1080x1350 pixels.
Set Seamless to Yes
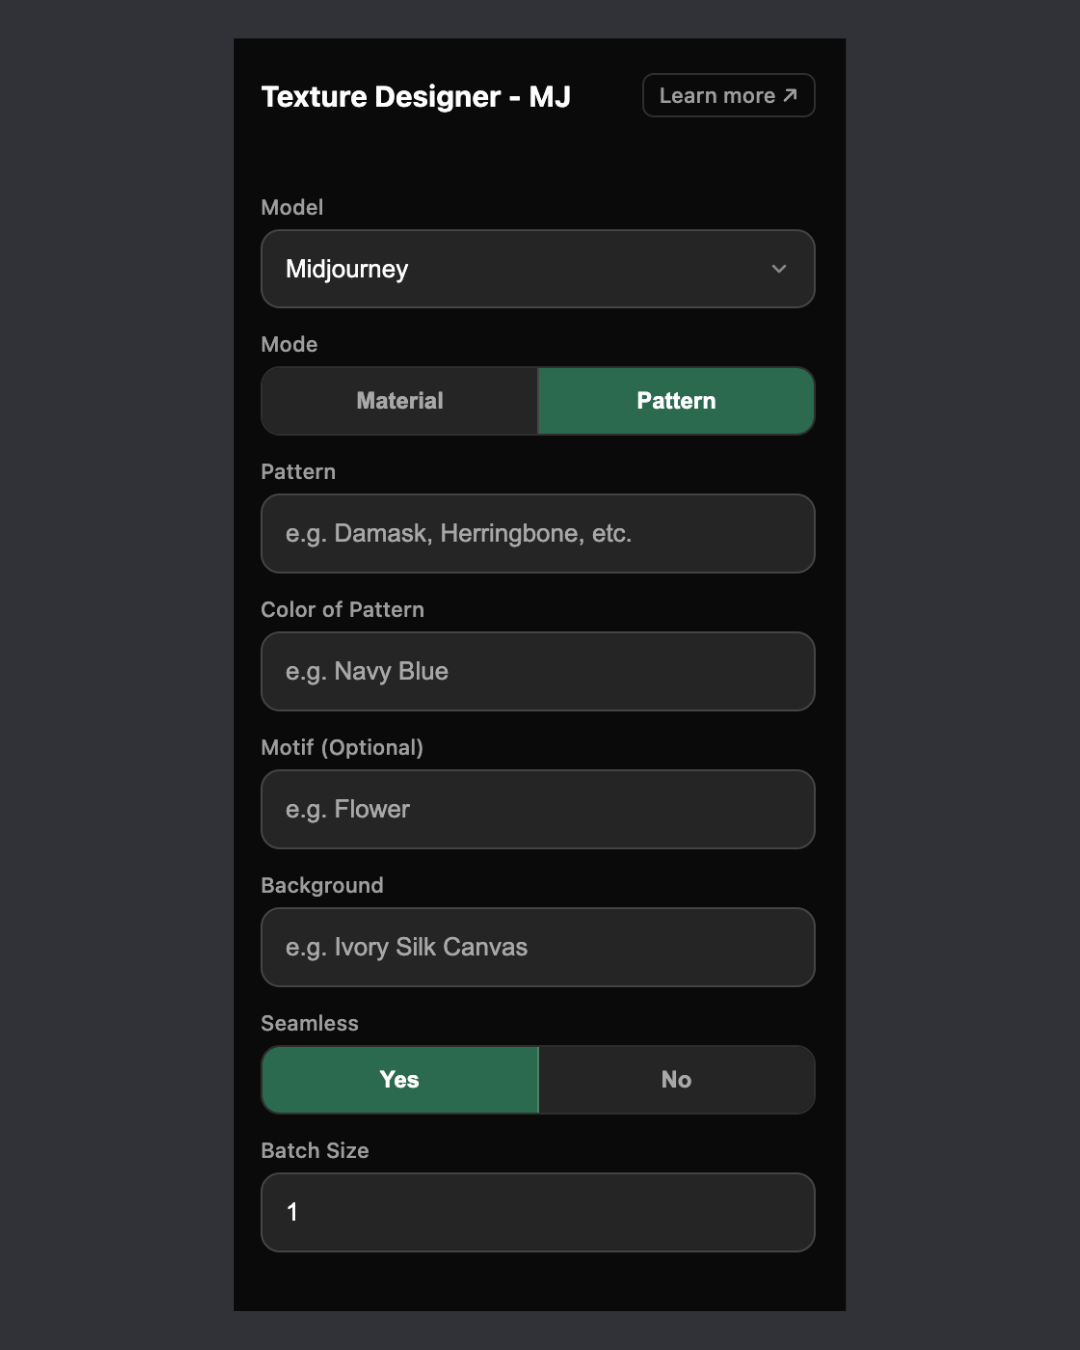(x=400, y=1080)
